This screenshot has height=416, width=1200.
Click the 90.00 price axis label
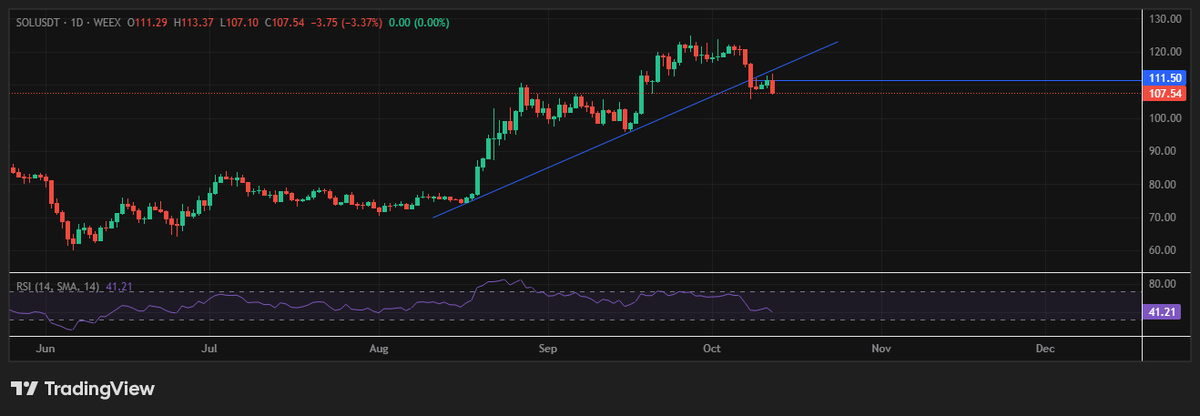pos(1163,151)
